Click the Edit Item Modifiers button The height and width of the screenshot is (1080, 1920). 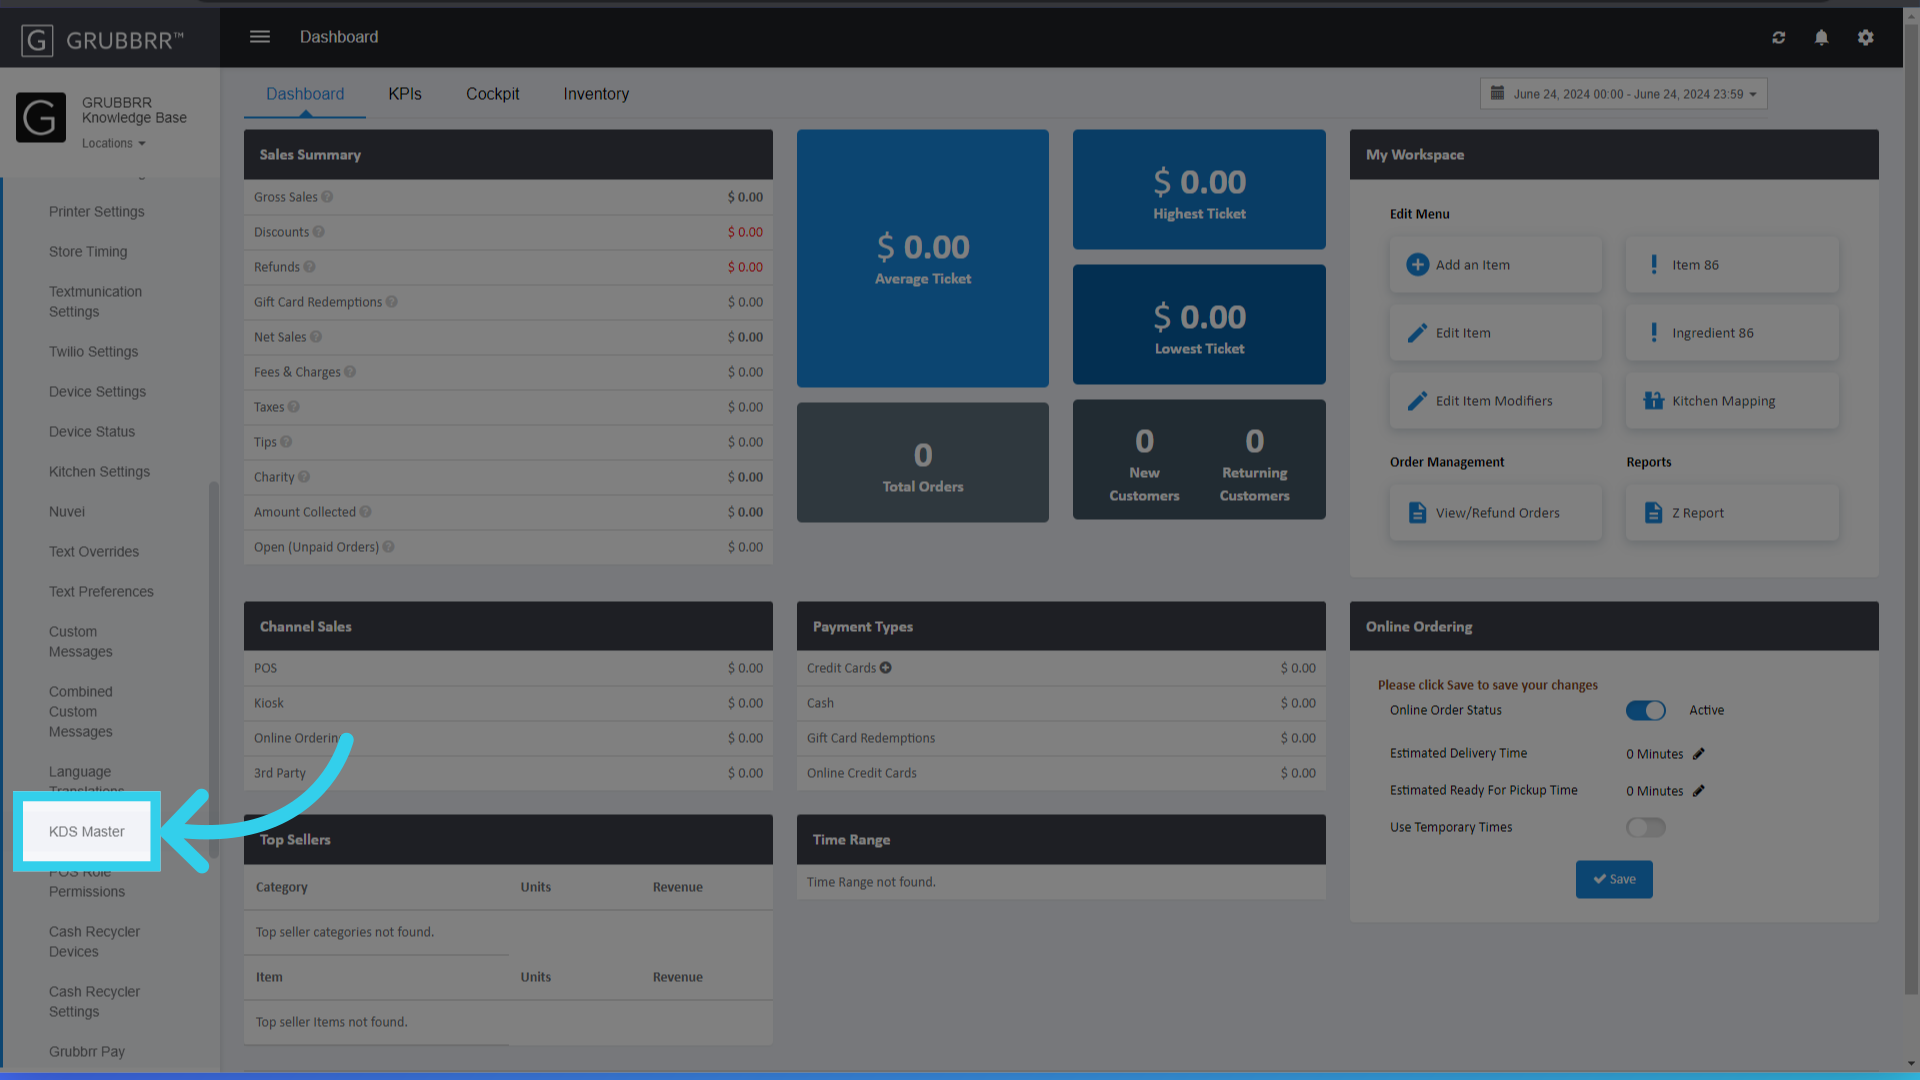click(1495, 401)
